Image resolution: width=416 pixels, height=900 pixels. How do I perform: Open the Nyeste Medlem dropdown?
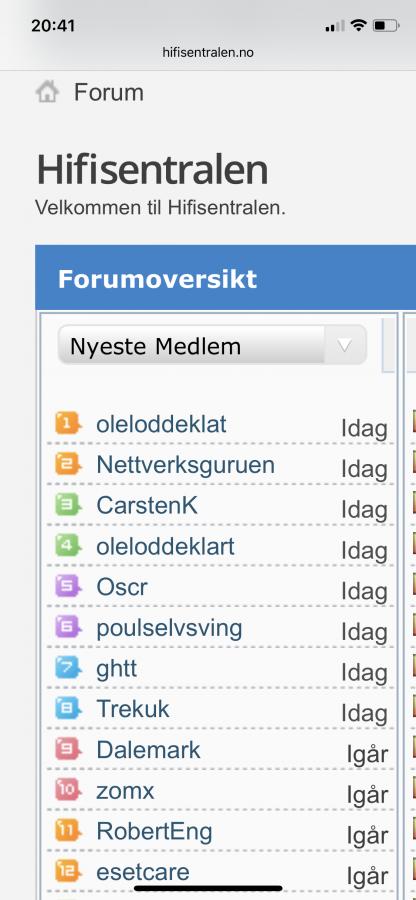[212, 346]
